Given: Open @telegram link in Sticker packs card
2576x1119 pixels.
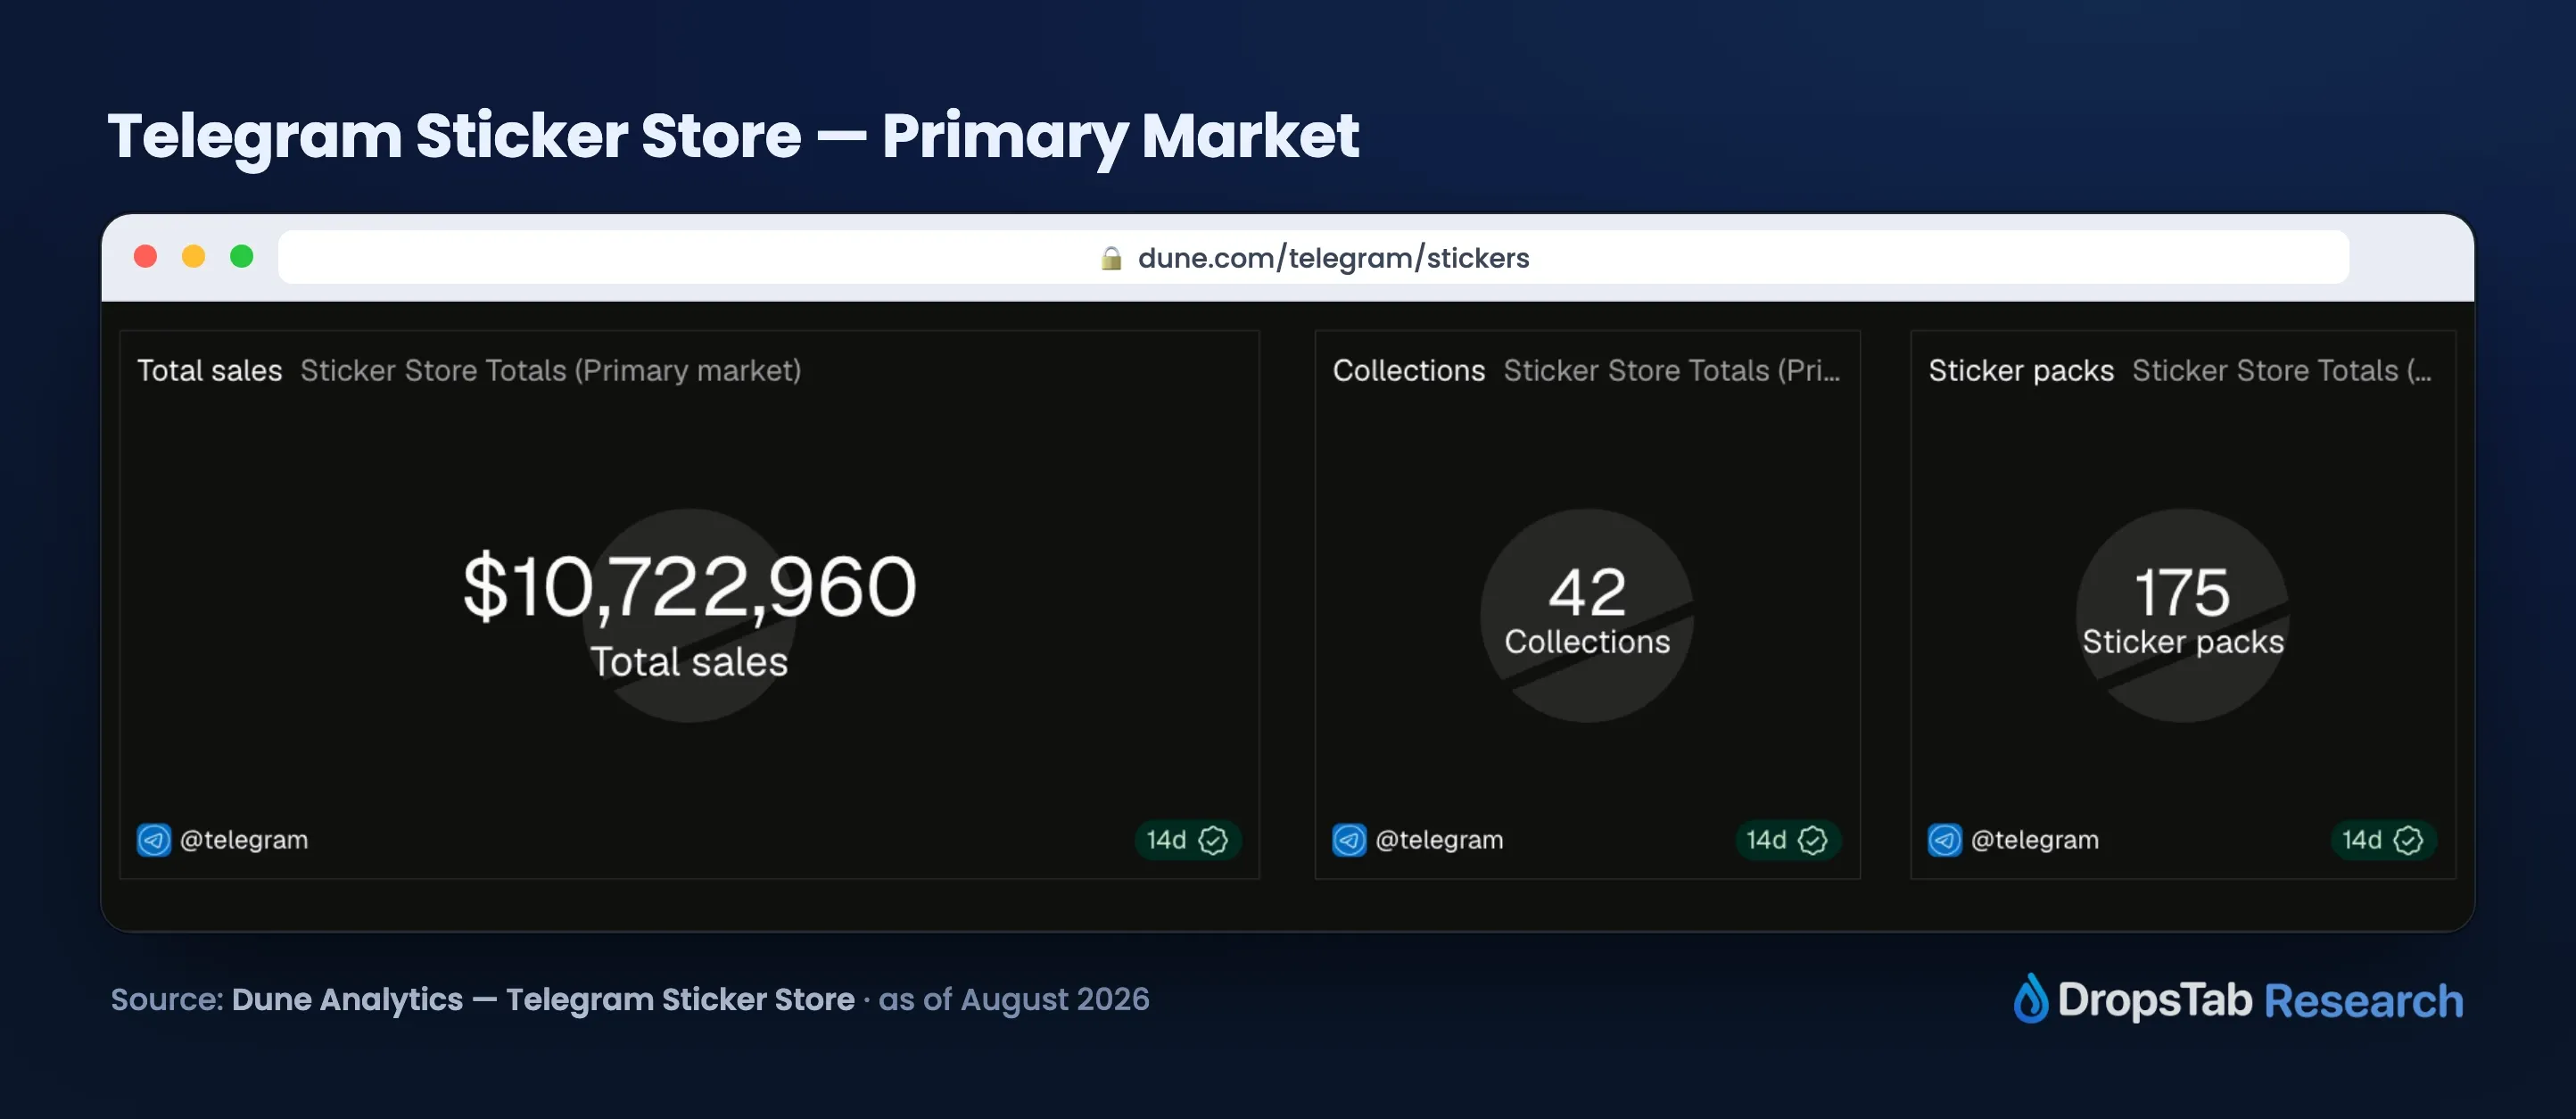Looking at the screenshot, I should (x=2034, y=840).
